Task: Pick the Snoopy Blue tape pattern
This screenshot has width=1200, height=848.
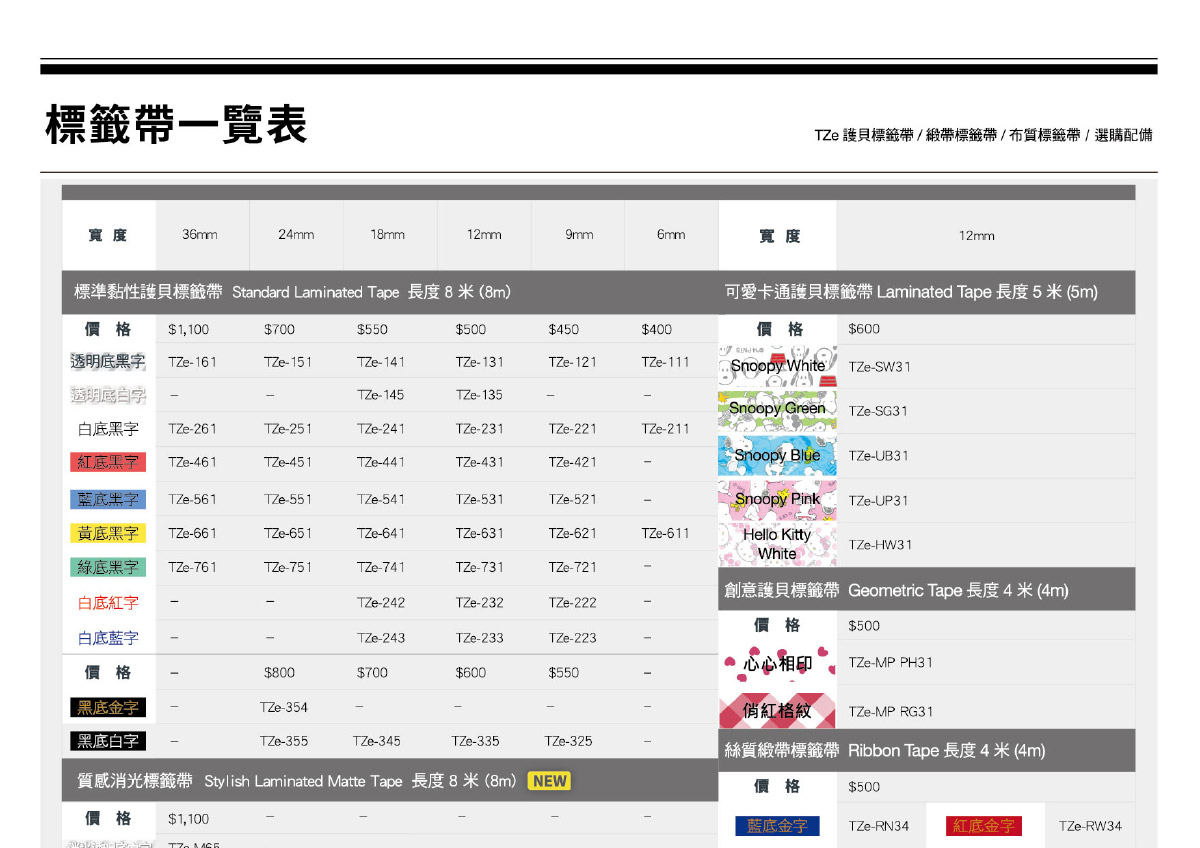Action: 777,455
